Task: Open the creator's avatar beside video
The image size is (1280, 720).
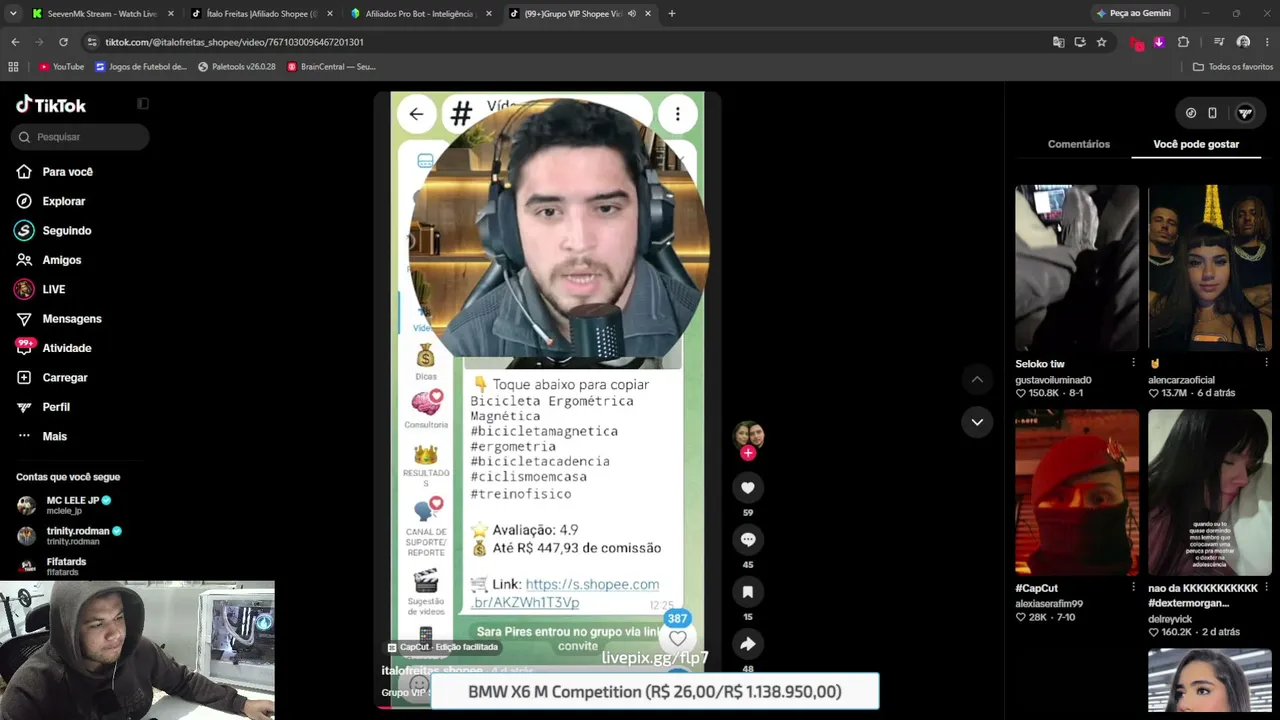Action: point(748,434)
